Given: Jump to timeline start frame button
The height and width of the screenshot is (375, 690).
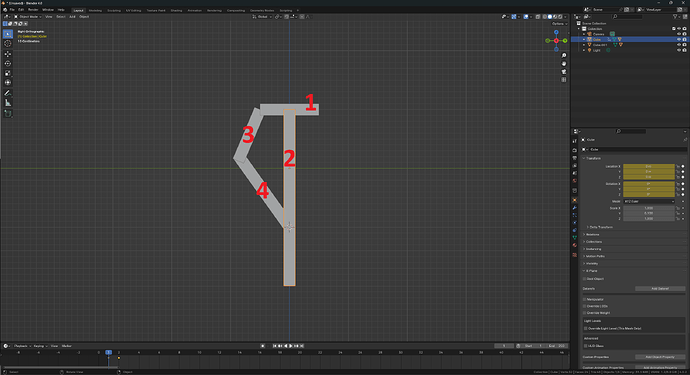Looking at the screenshot, I should pyautogui.click(x=275, y=346).
